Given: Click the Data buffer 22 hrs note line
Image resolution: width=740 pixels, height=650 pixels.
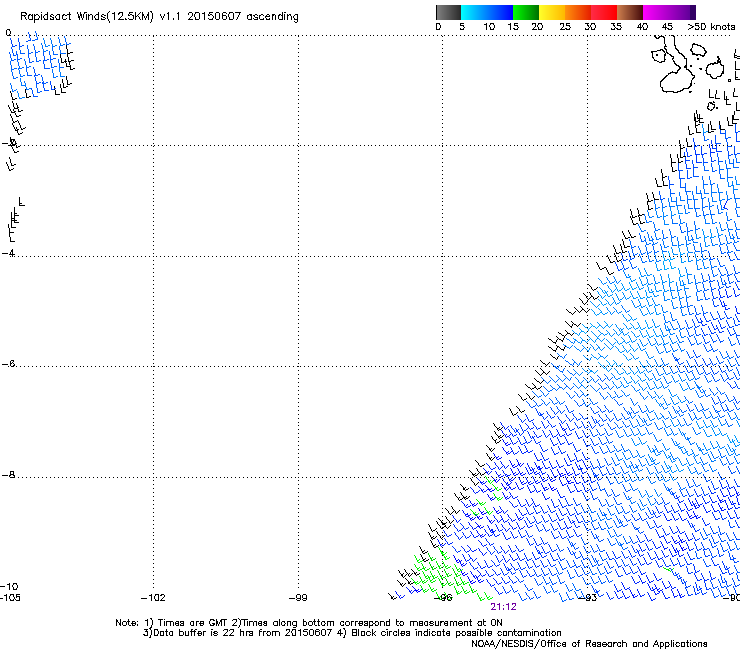Looking at the screenshot, I should pos(352,633).
